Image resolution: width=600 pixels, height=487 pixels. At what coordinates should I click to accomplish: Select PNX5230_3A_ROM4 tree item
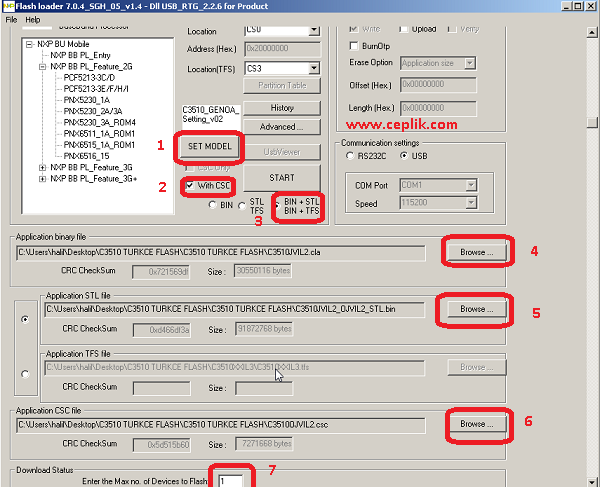(x=99, y=122)
